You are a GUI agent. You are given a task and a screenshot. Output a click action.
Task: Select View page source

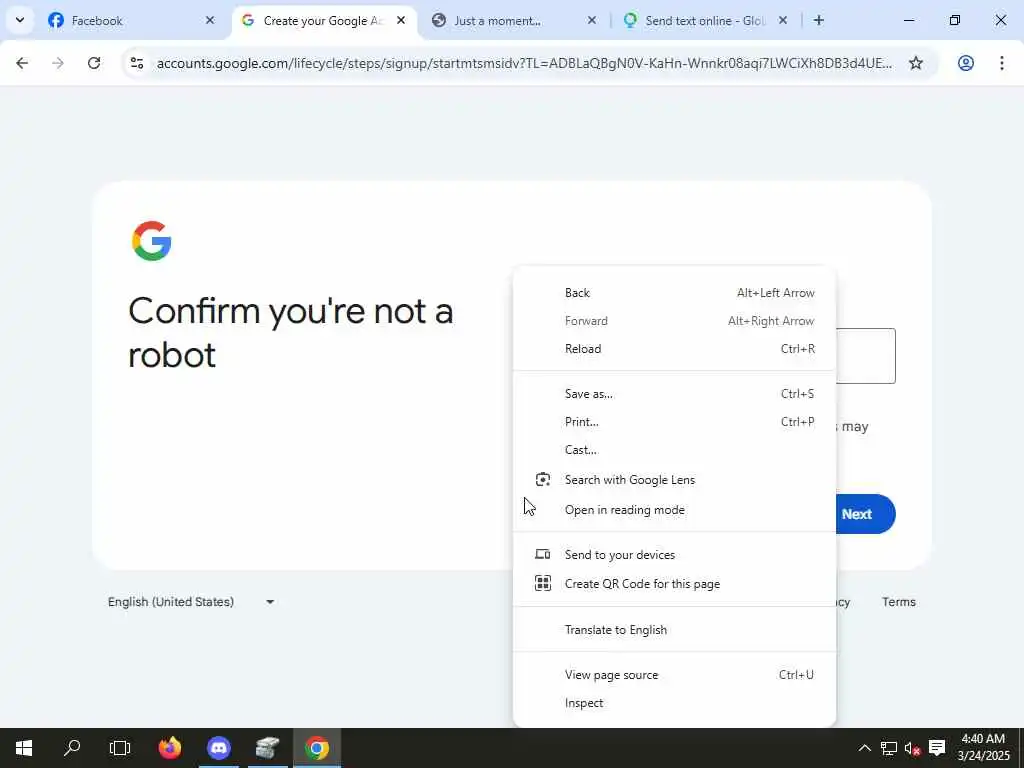click(674, 675)
